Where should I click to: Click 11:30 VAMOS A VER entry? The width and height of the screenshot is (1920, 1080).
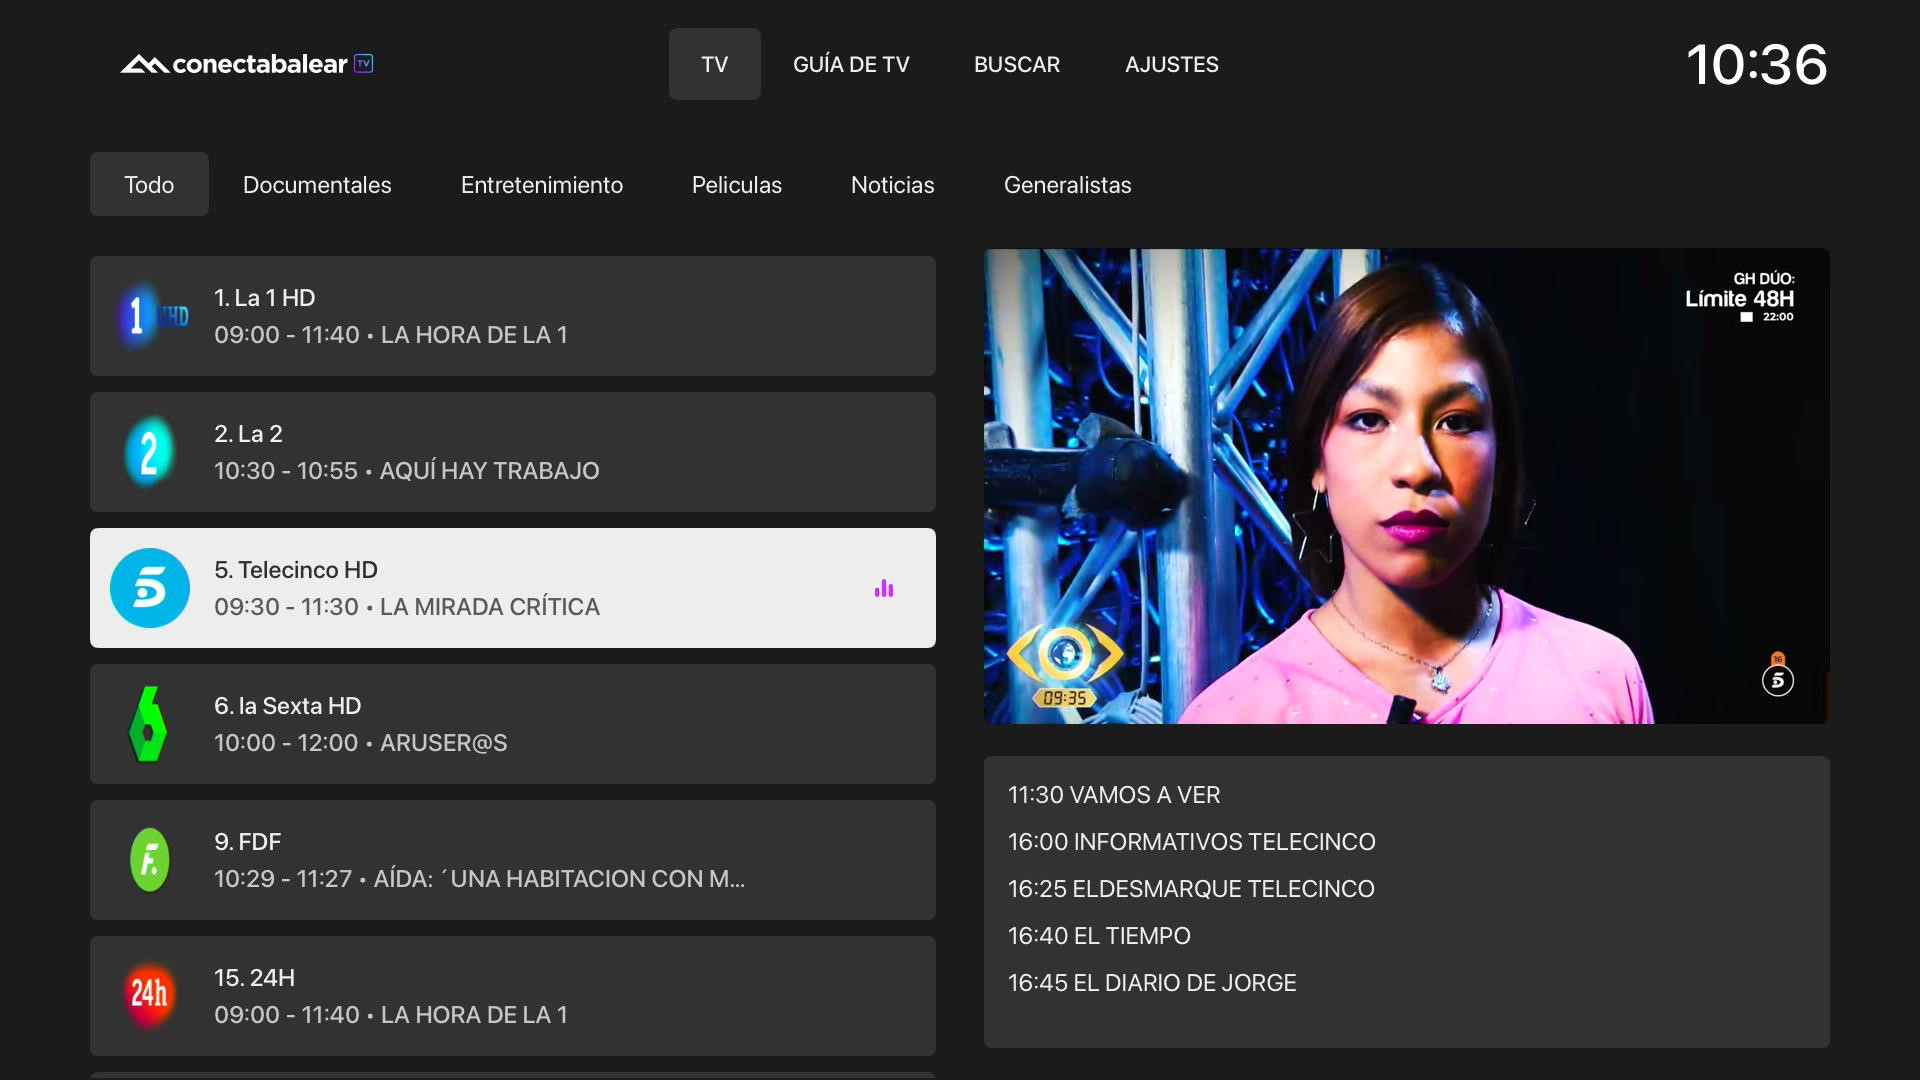click(1114, 795)
